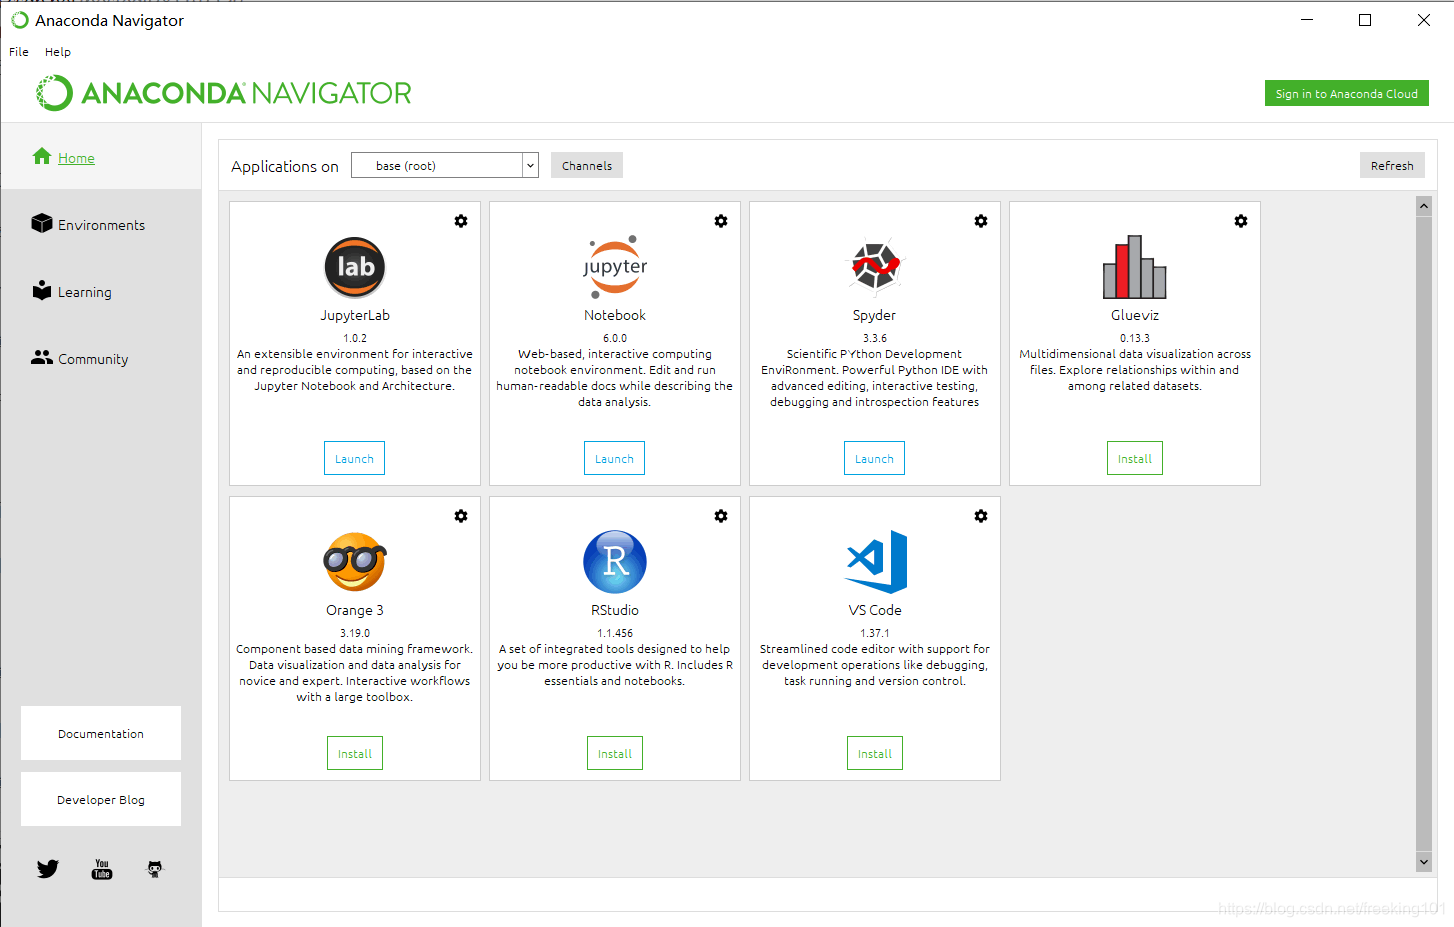Open the base (root) environment dropdown
1454x927 pixels.
tap(445, 165)
